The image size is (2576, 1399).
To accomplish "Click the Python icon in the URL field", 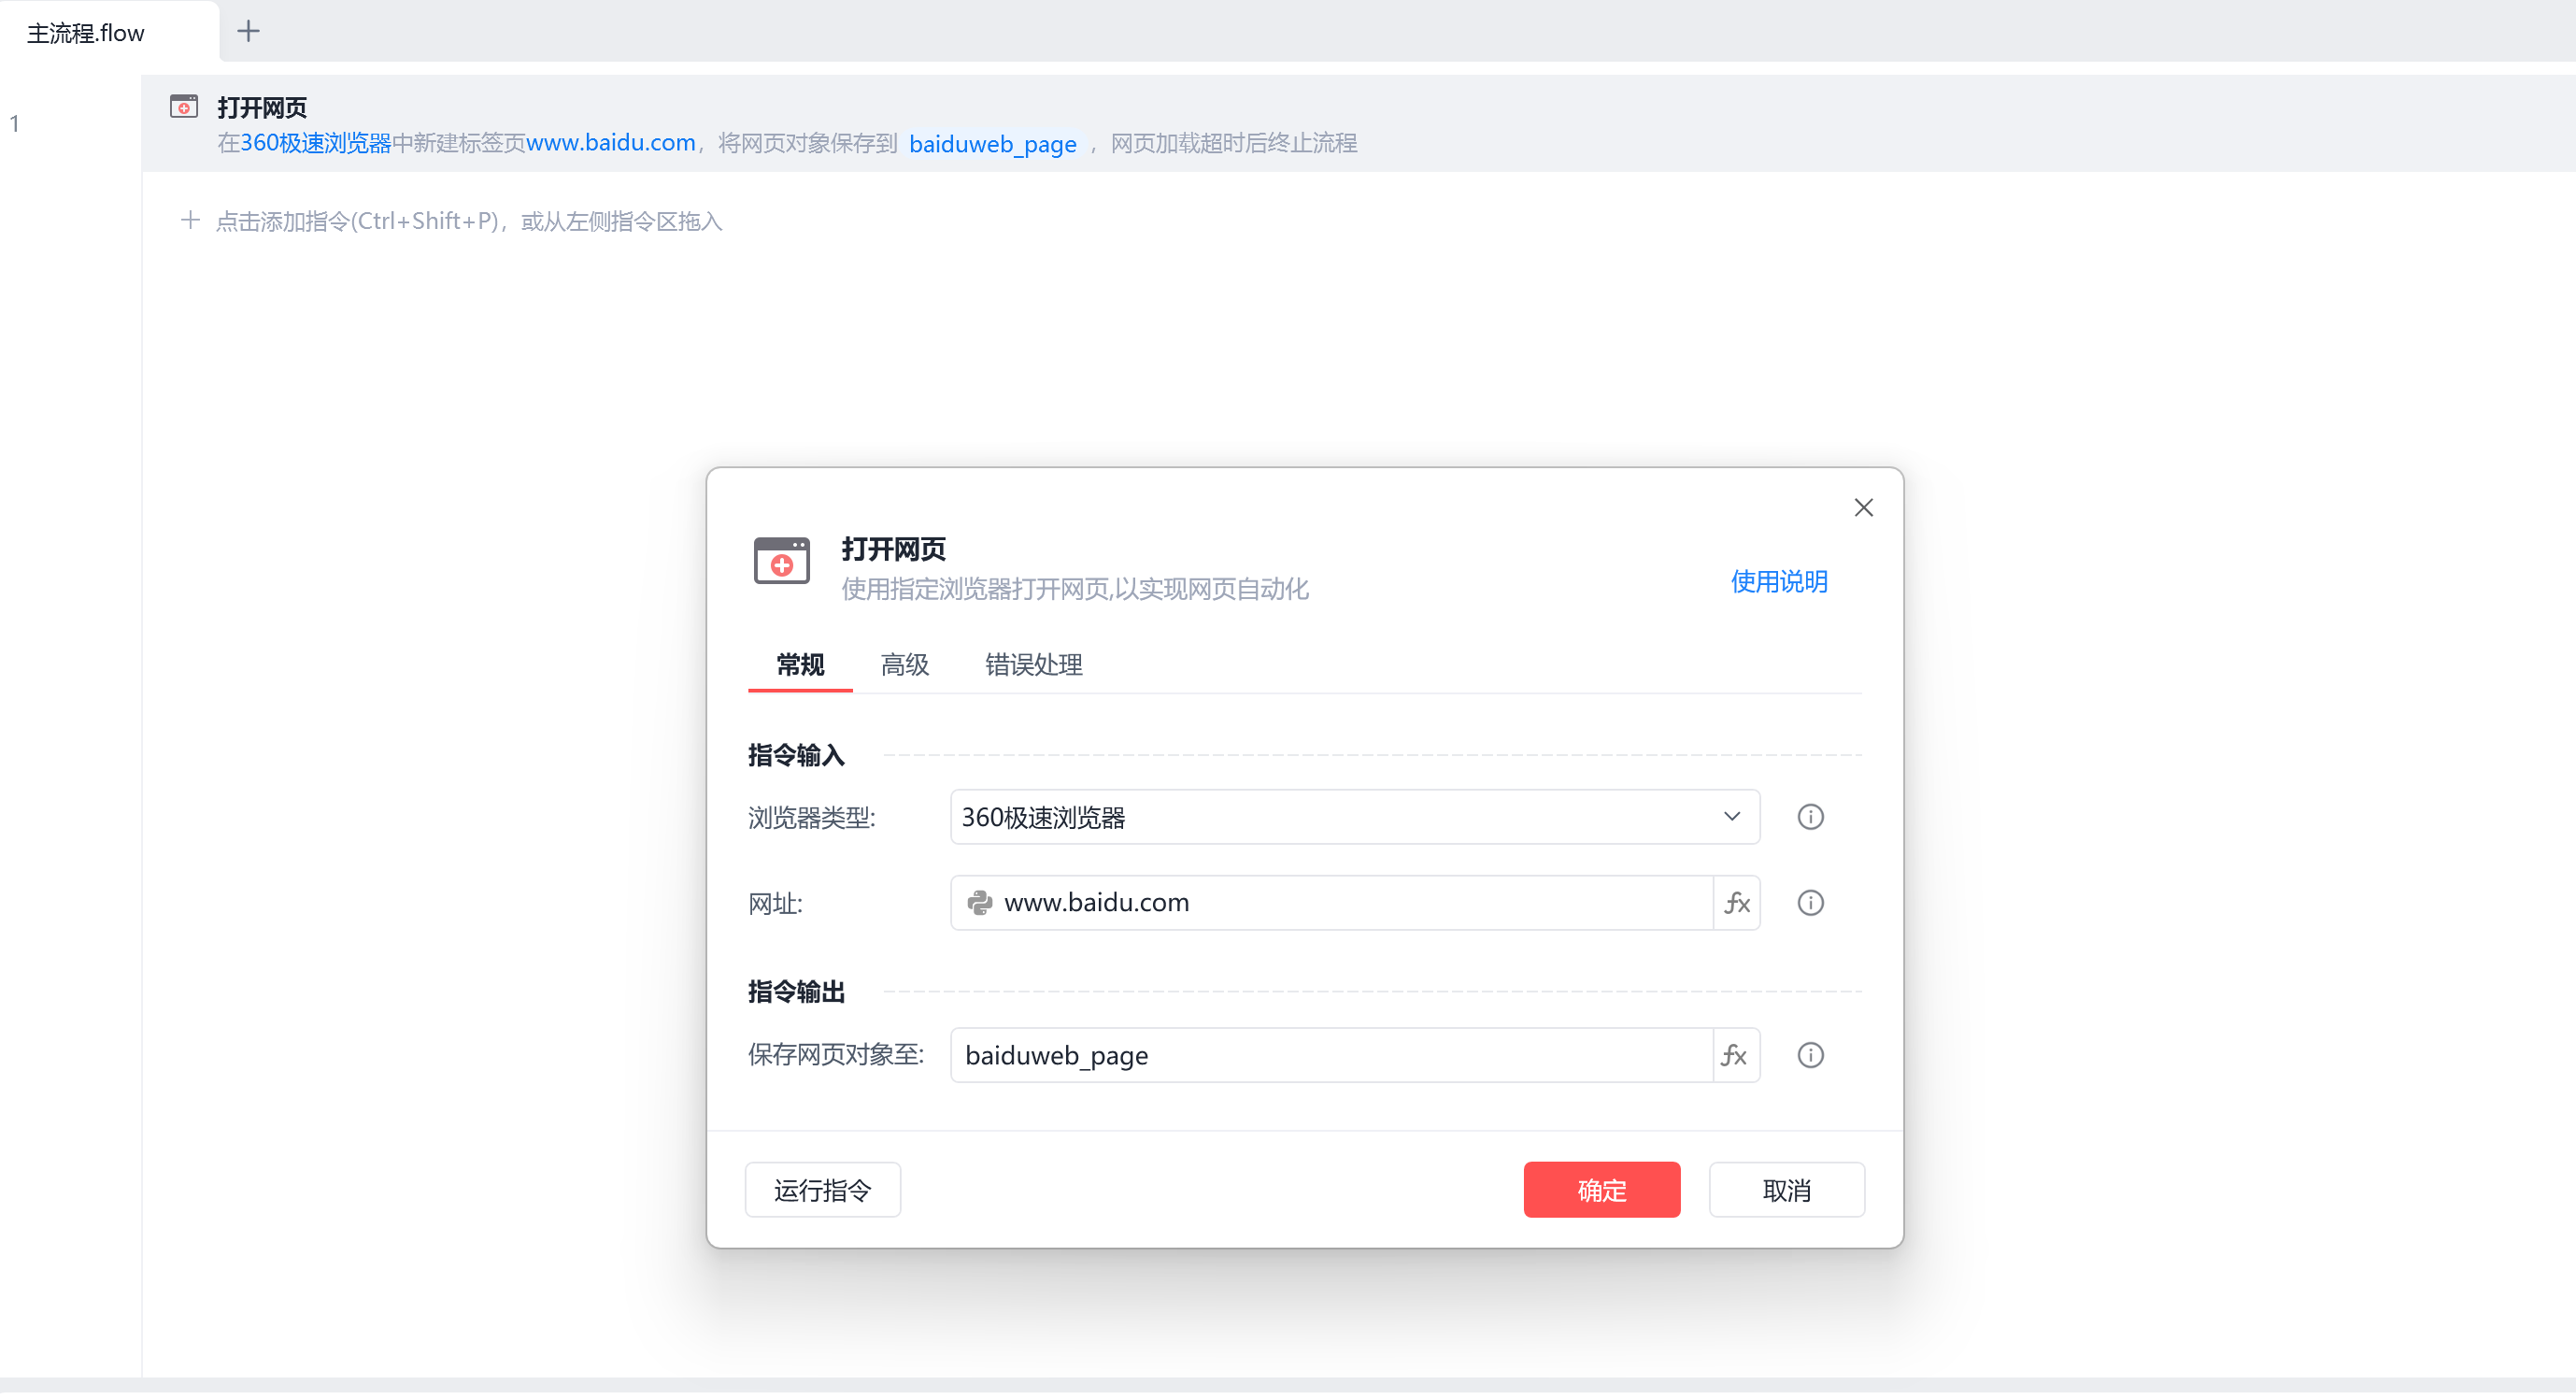I will 980,905.
